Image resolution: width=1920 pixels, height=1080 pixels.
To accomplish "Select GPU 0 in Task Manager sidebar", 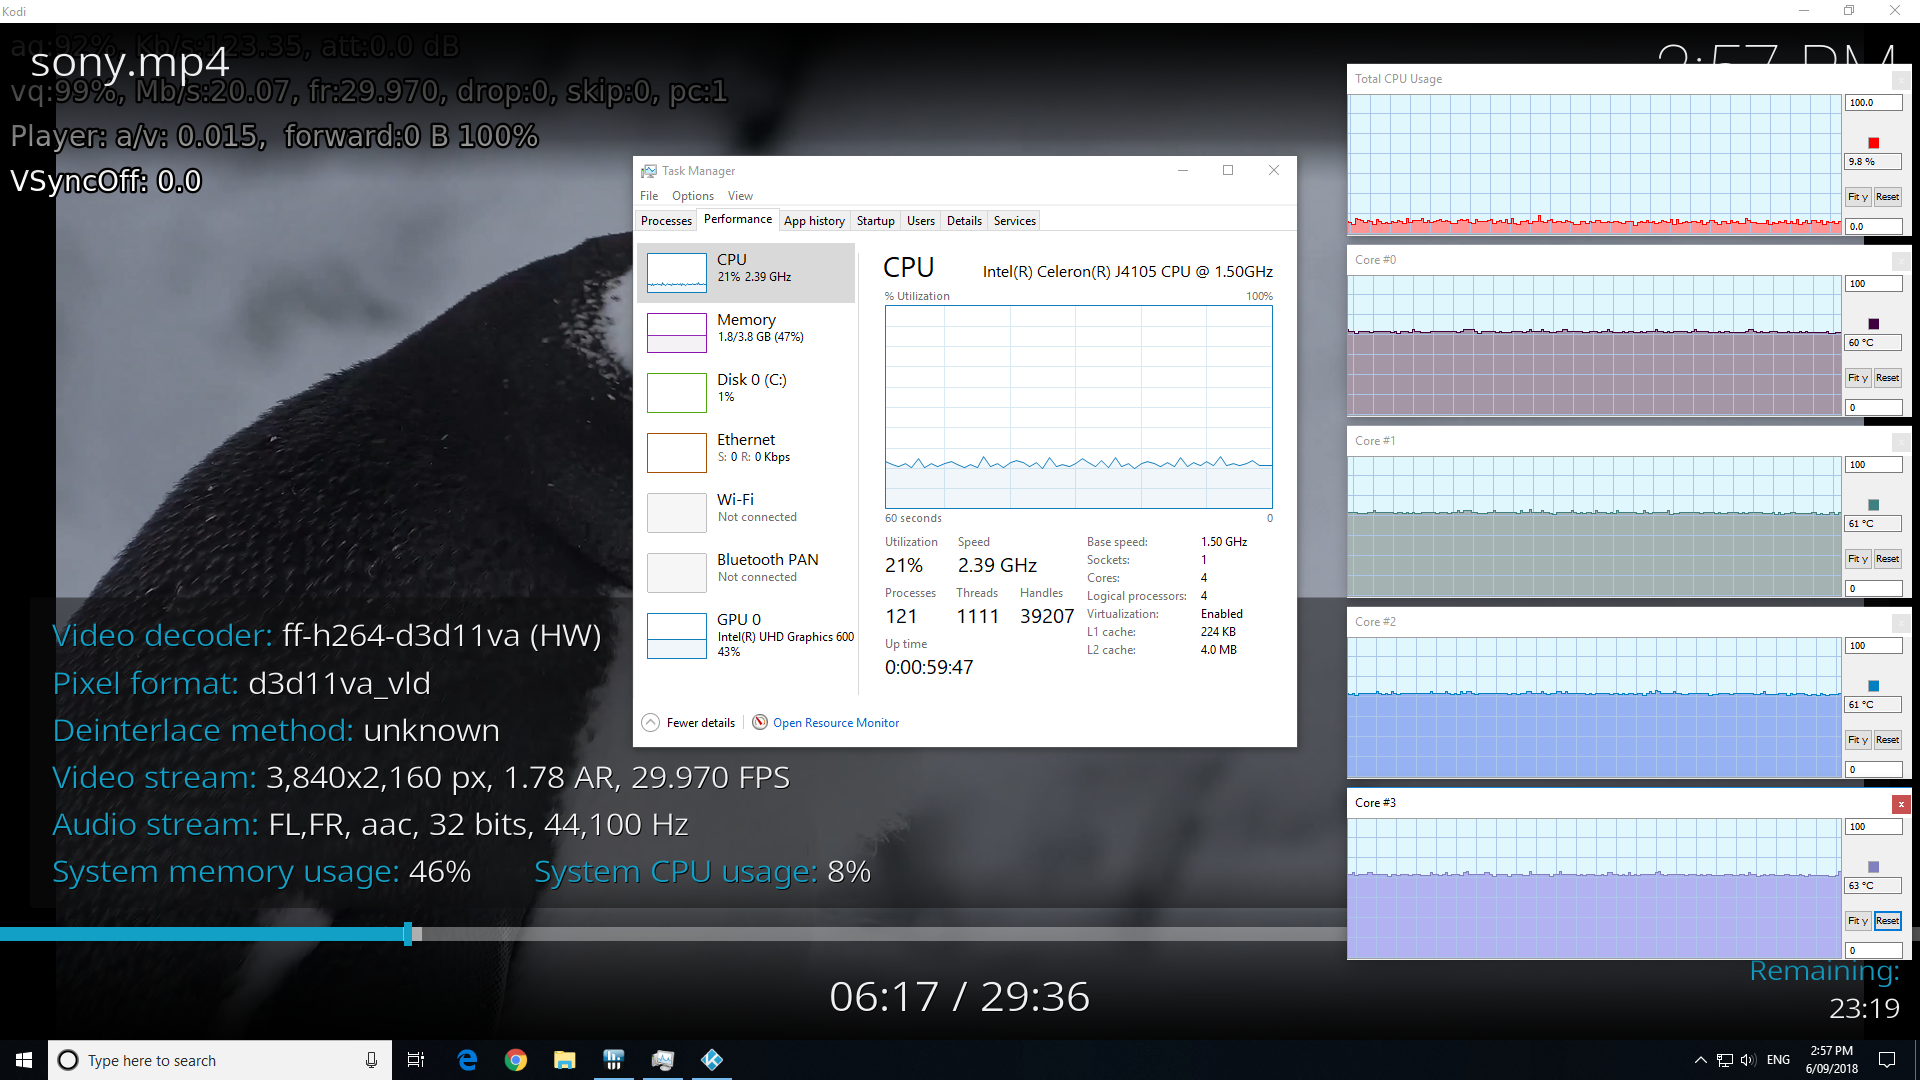I will [746, 634].
